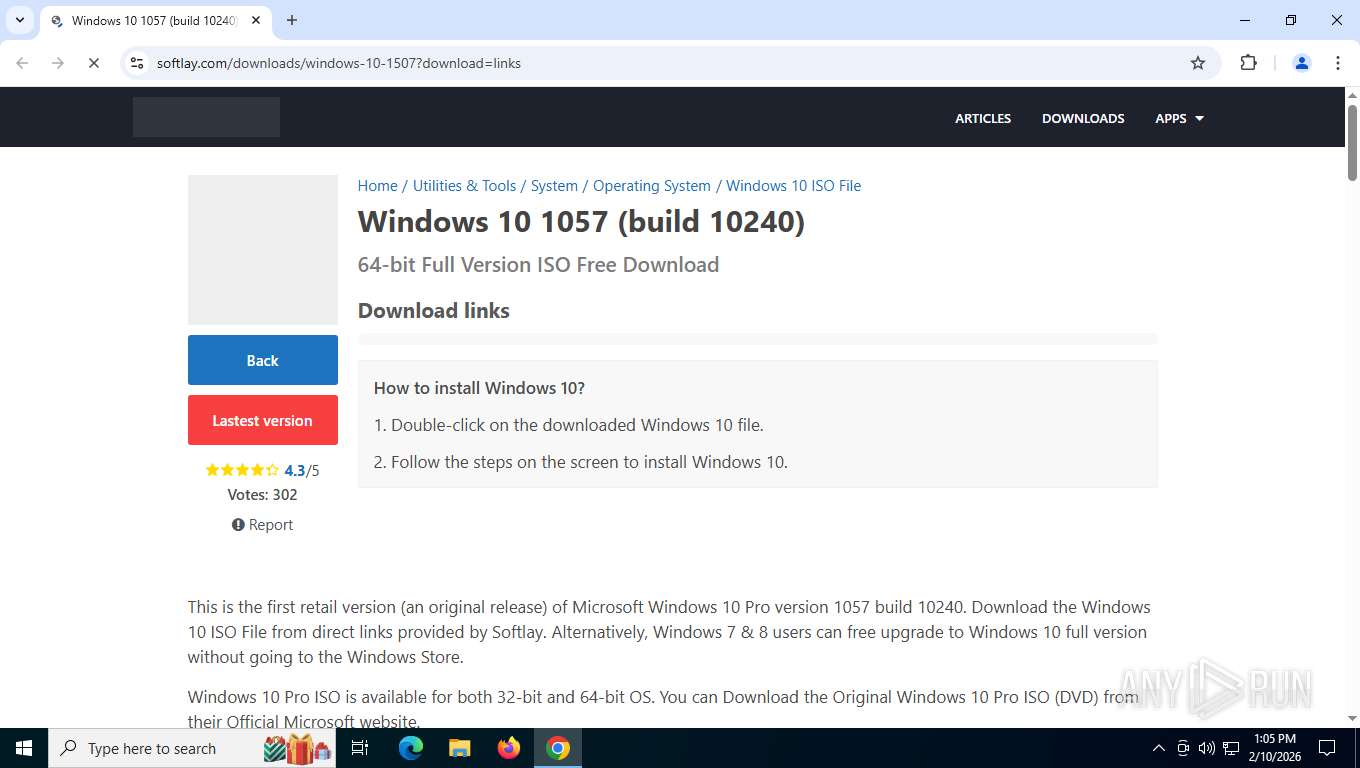Launch Microsoft Edge from the taskbar

click(411, 748)
